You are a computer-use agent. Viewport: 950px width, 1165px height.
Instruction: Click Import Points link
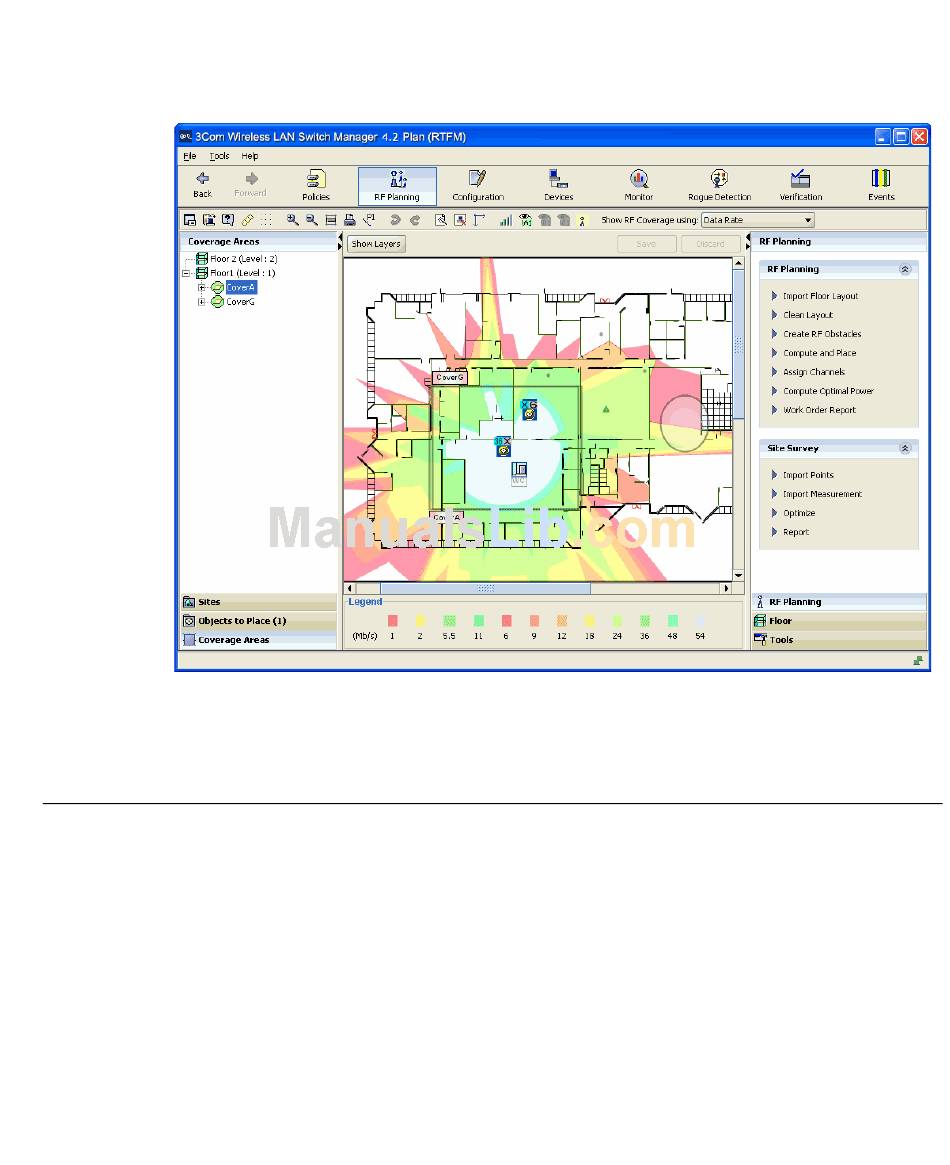tap(808, 475)
